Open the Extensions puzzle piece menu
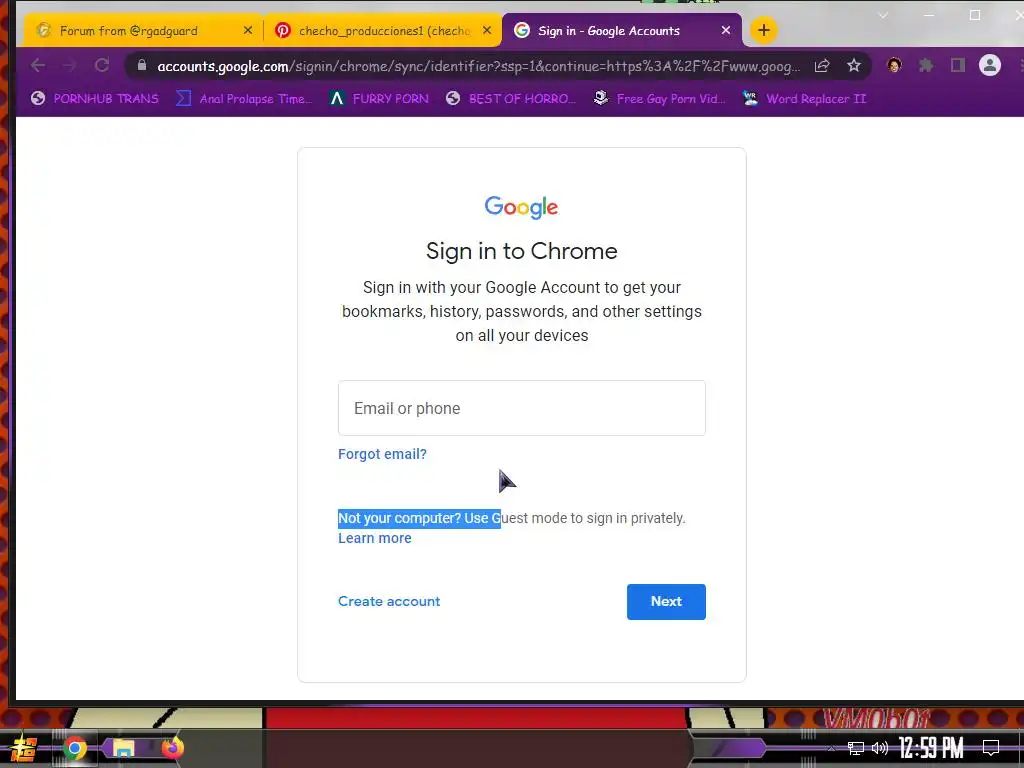 click(926, 65)
